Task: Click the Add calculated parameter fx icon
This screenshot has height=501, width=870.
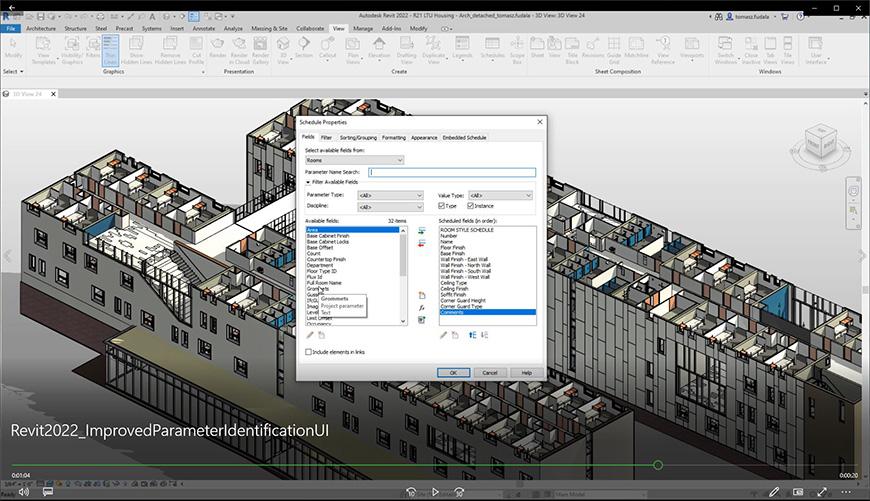Action: pyautogui.click(x=422, y=307)
